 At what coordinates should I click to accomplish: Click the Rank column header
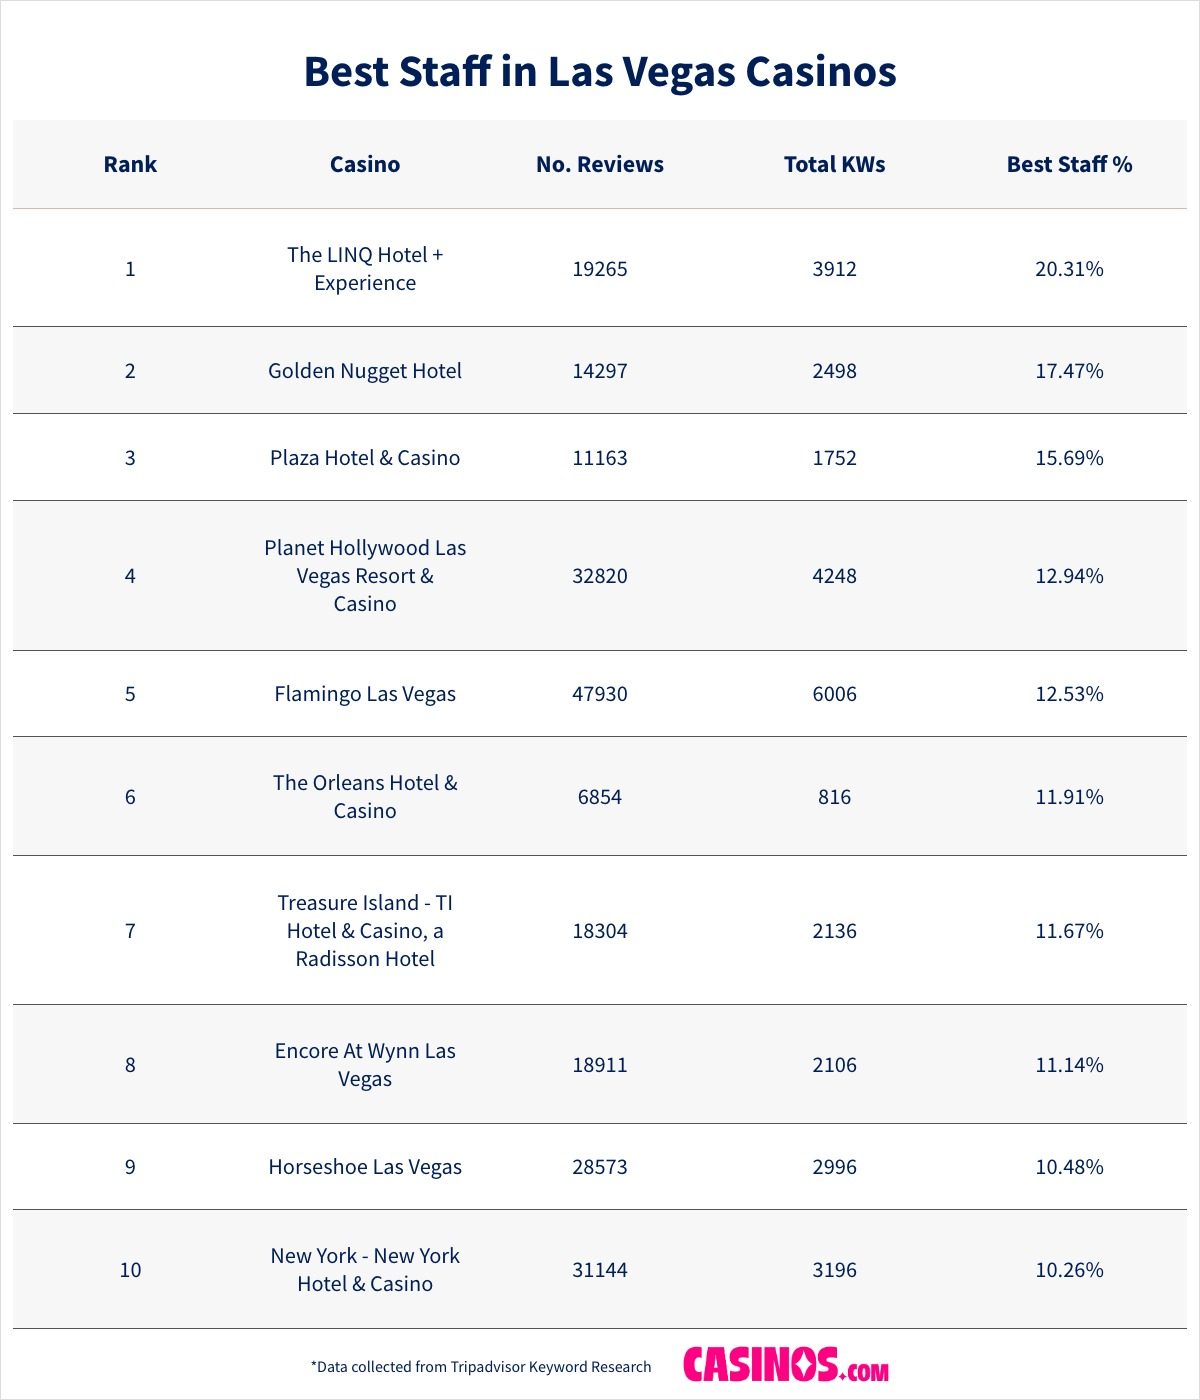click(x=130, y=164)
